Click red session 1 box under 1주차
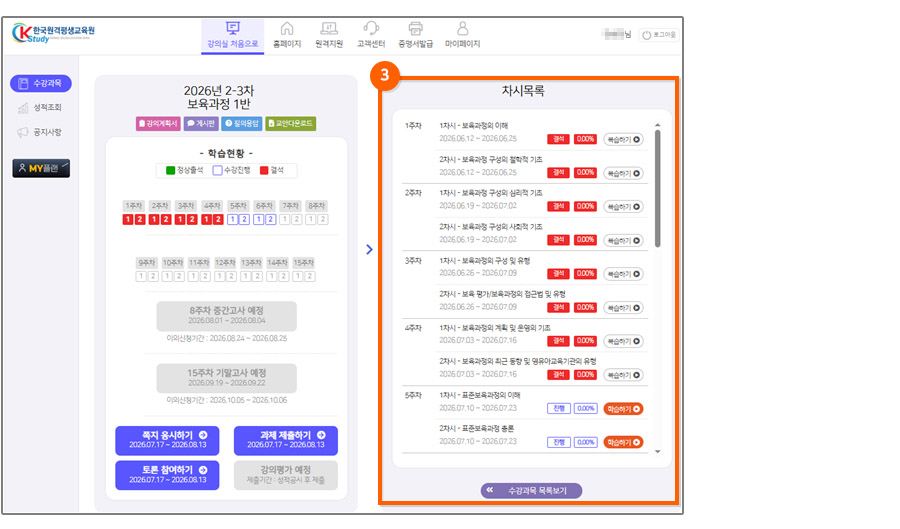900x529 pixels. point(127,219)
